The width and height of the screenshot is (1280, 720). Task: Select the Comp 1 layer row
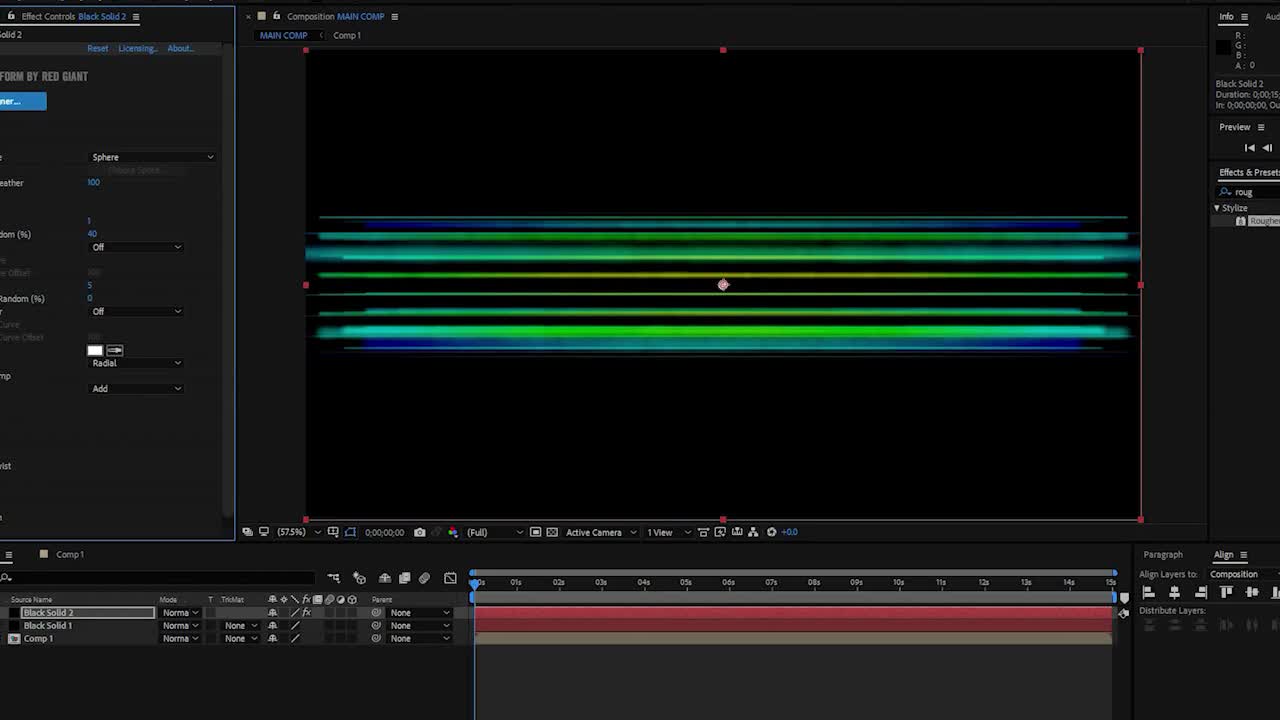38,639
